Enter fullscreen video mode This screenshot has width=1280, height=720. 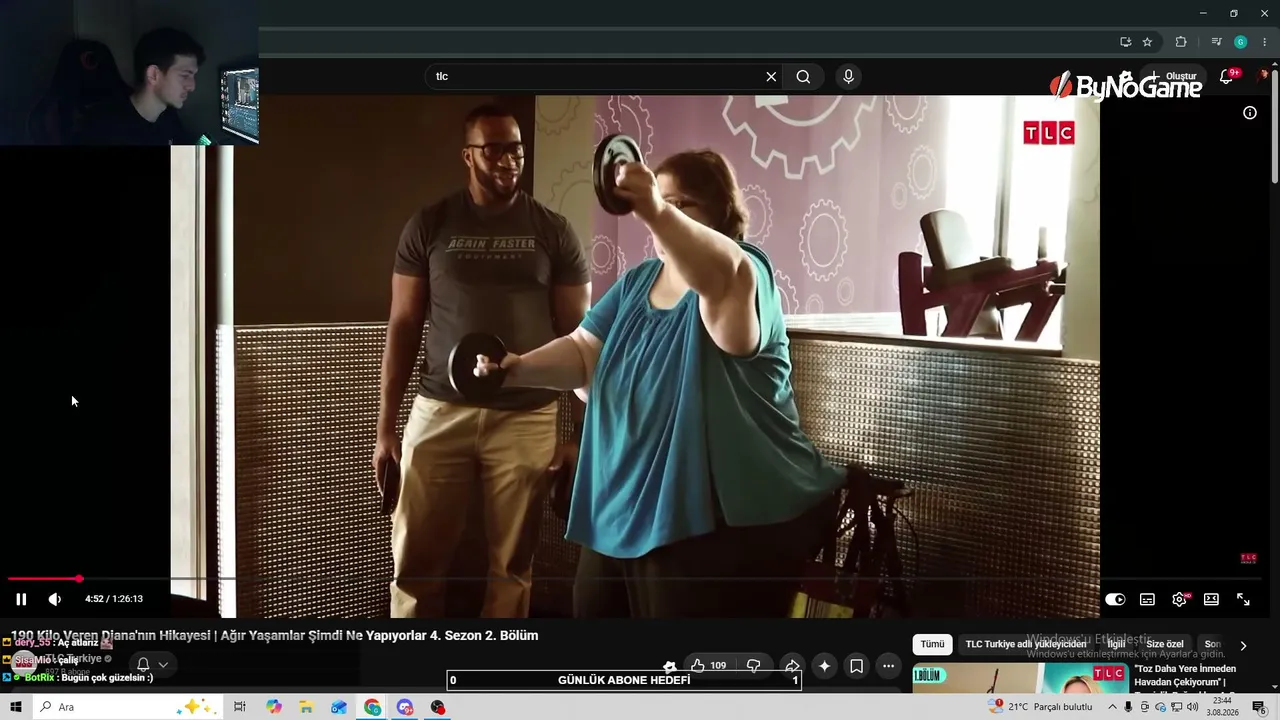[x=1243, y=599]
